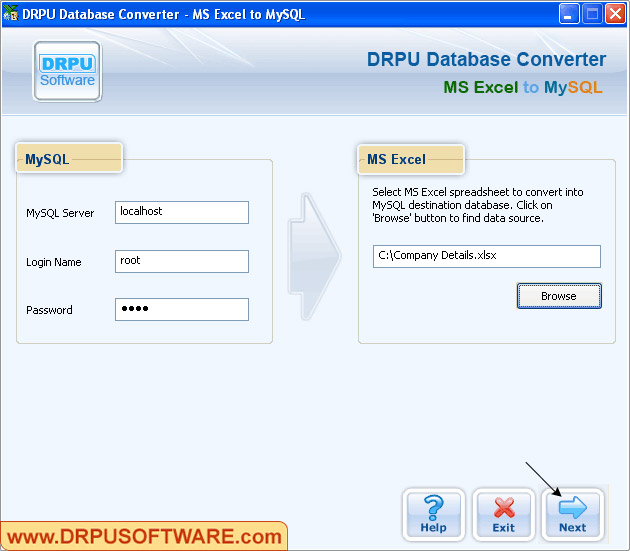630x551 pixels.
Task: Click the 'MySQL' group header
Action: coord(69,159)
